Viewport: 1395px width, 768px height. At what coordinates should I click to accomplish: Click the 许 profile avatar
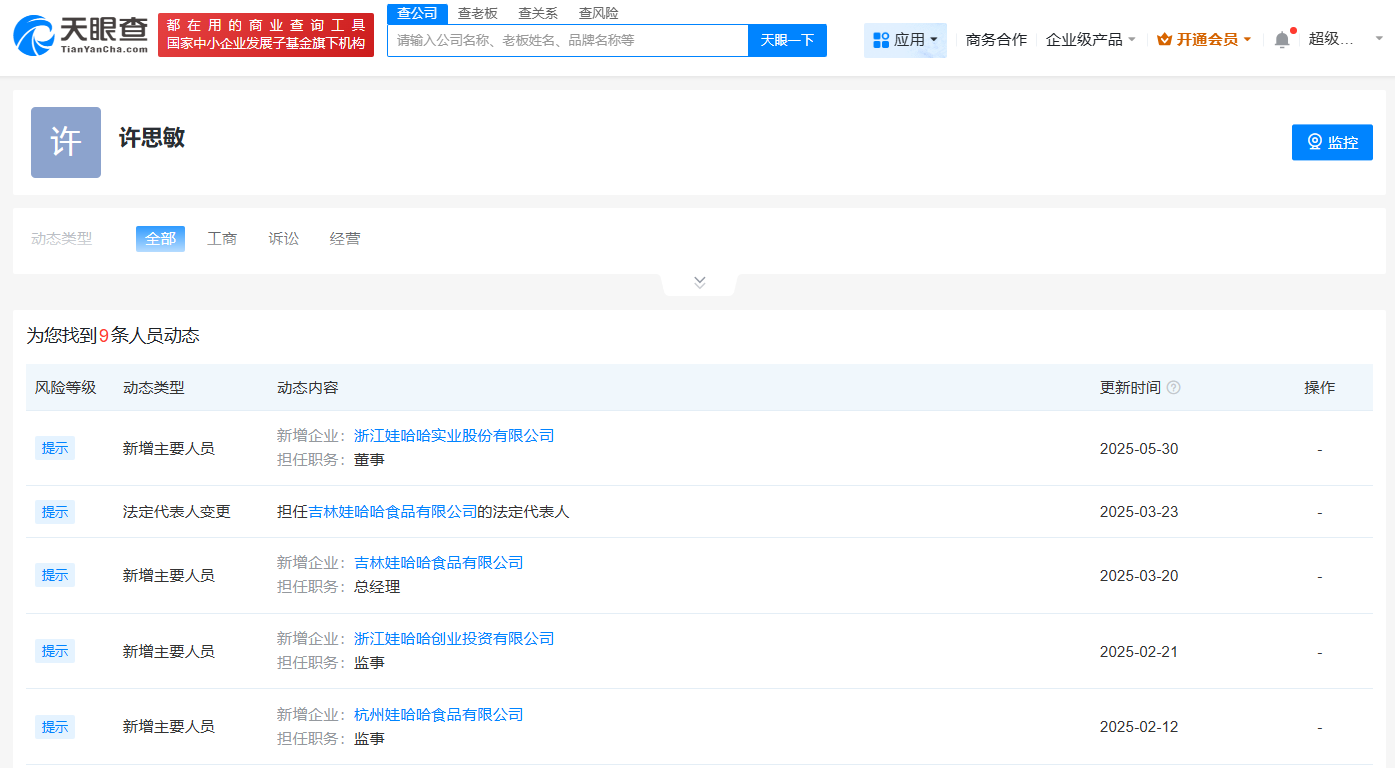coord(65,142)
